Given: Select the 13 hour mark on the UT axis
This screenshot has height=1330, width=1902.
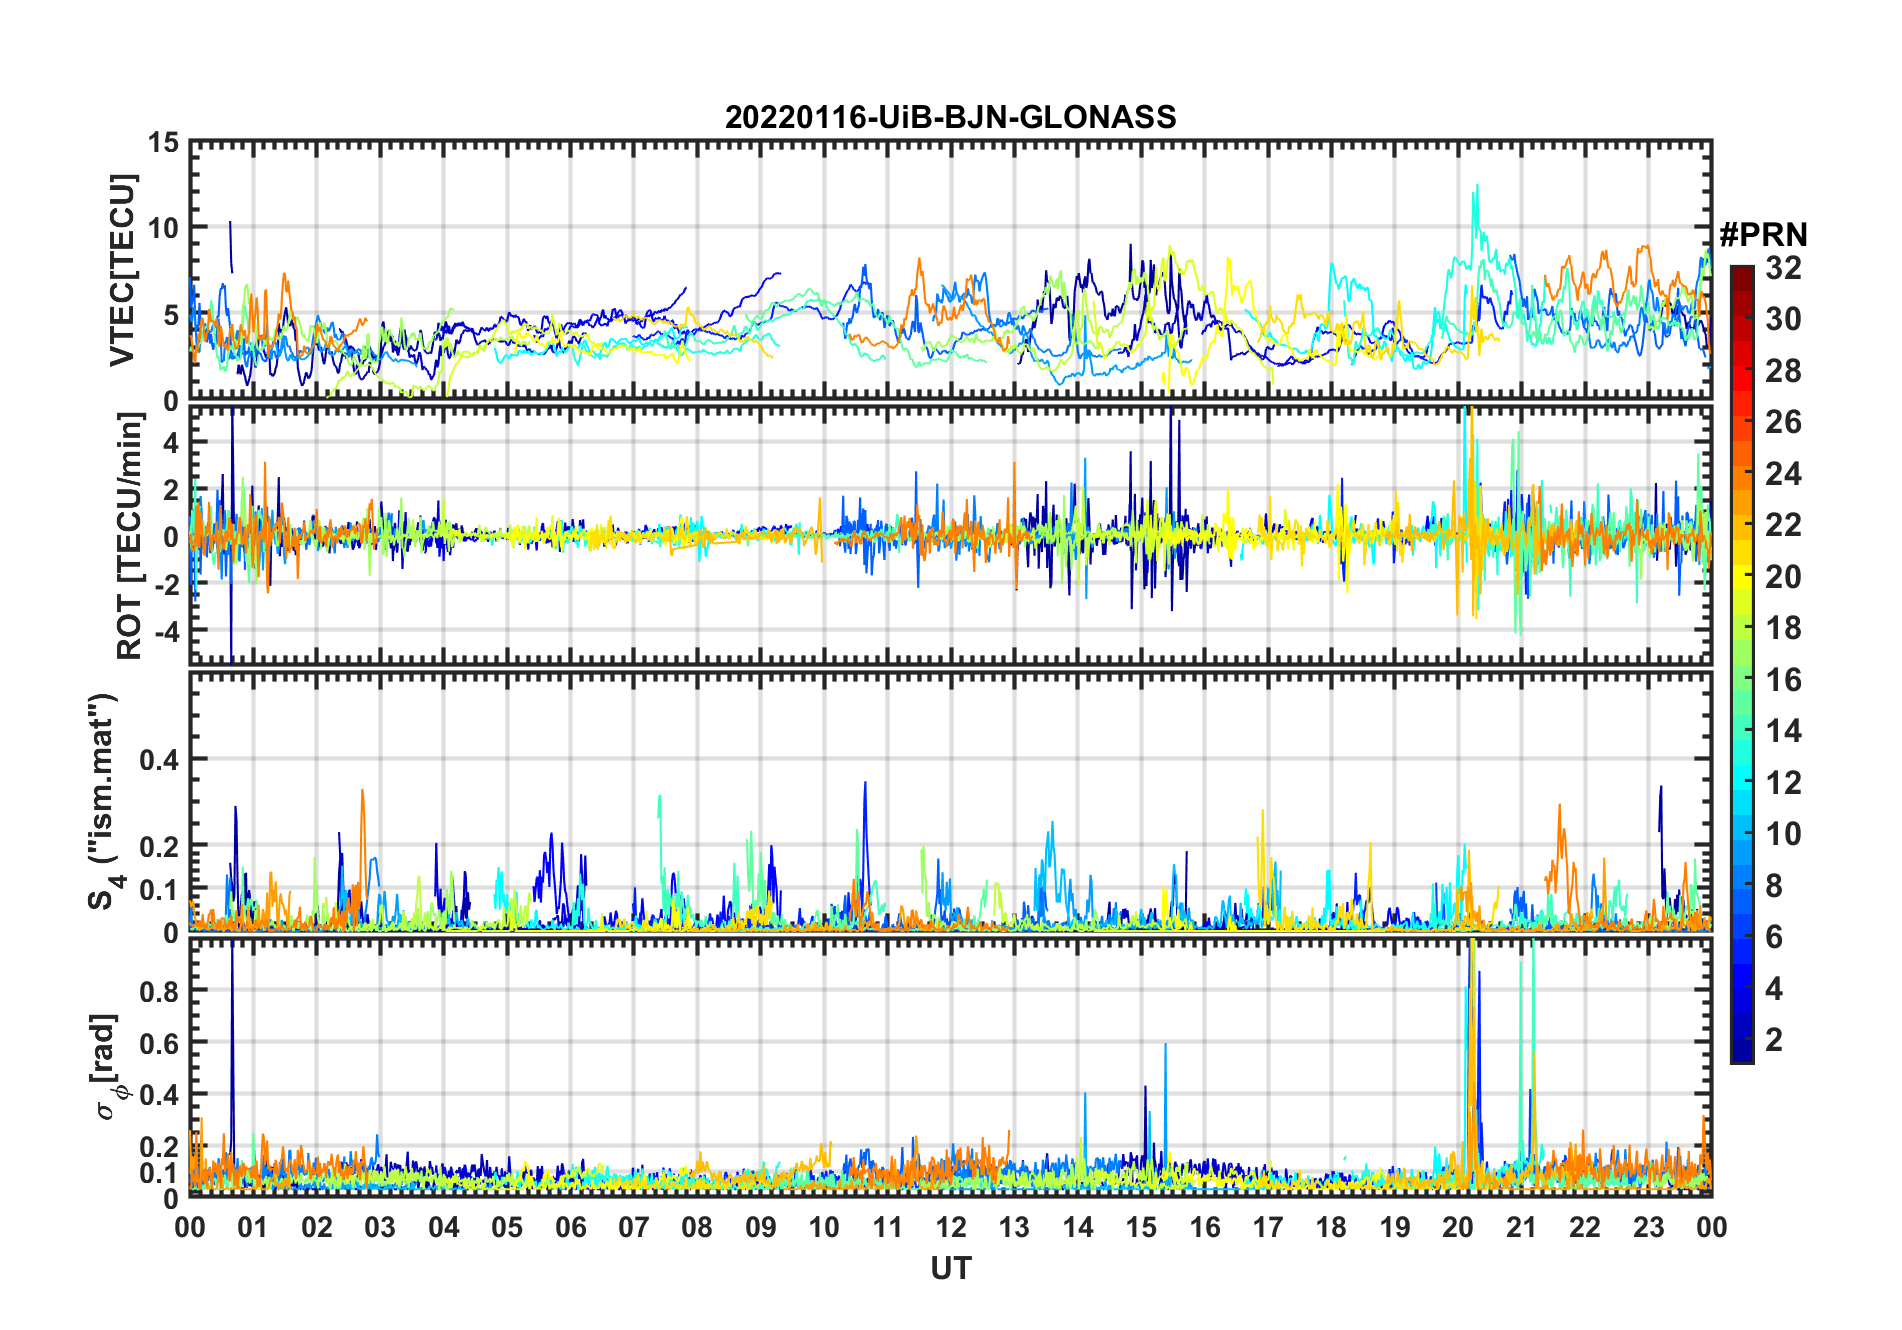Looking at the screenshot, I should tap(1014, 1227).
